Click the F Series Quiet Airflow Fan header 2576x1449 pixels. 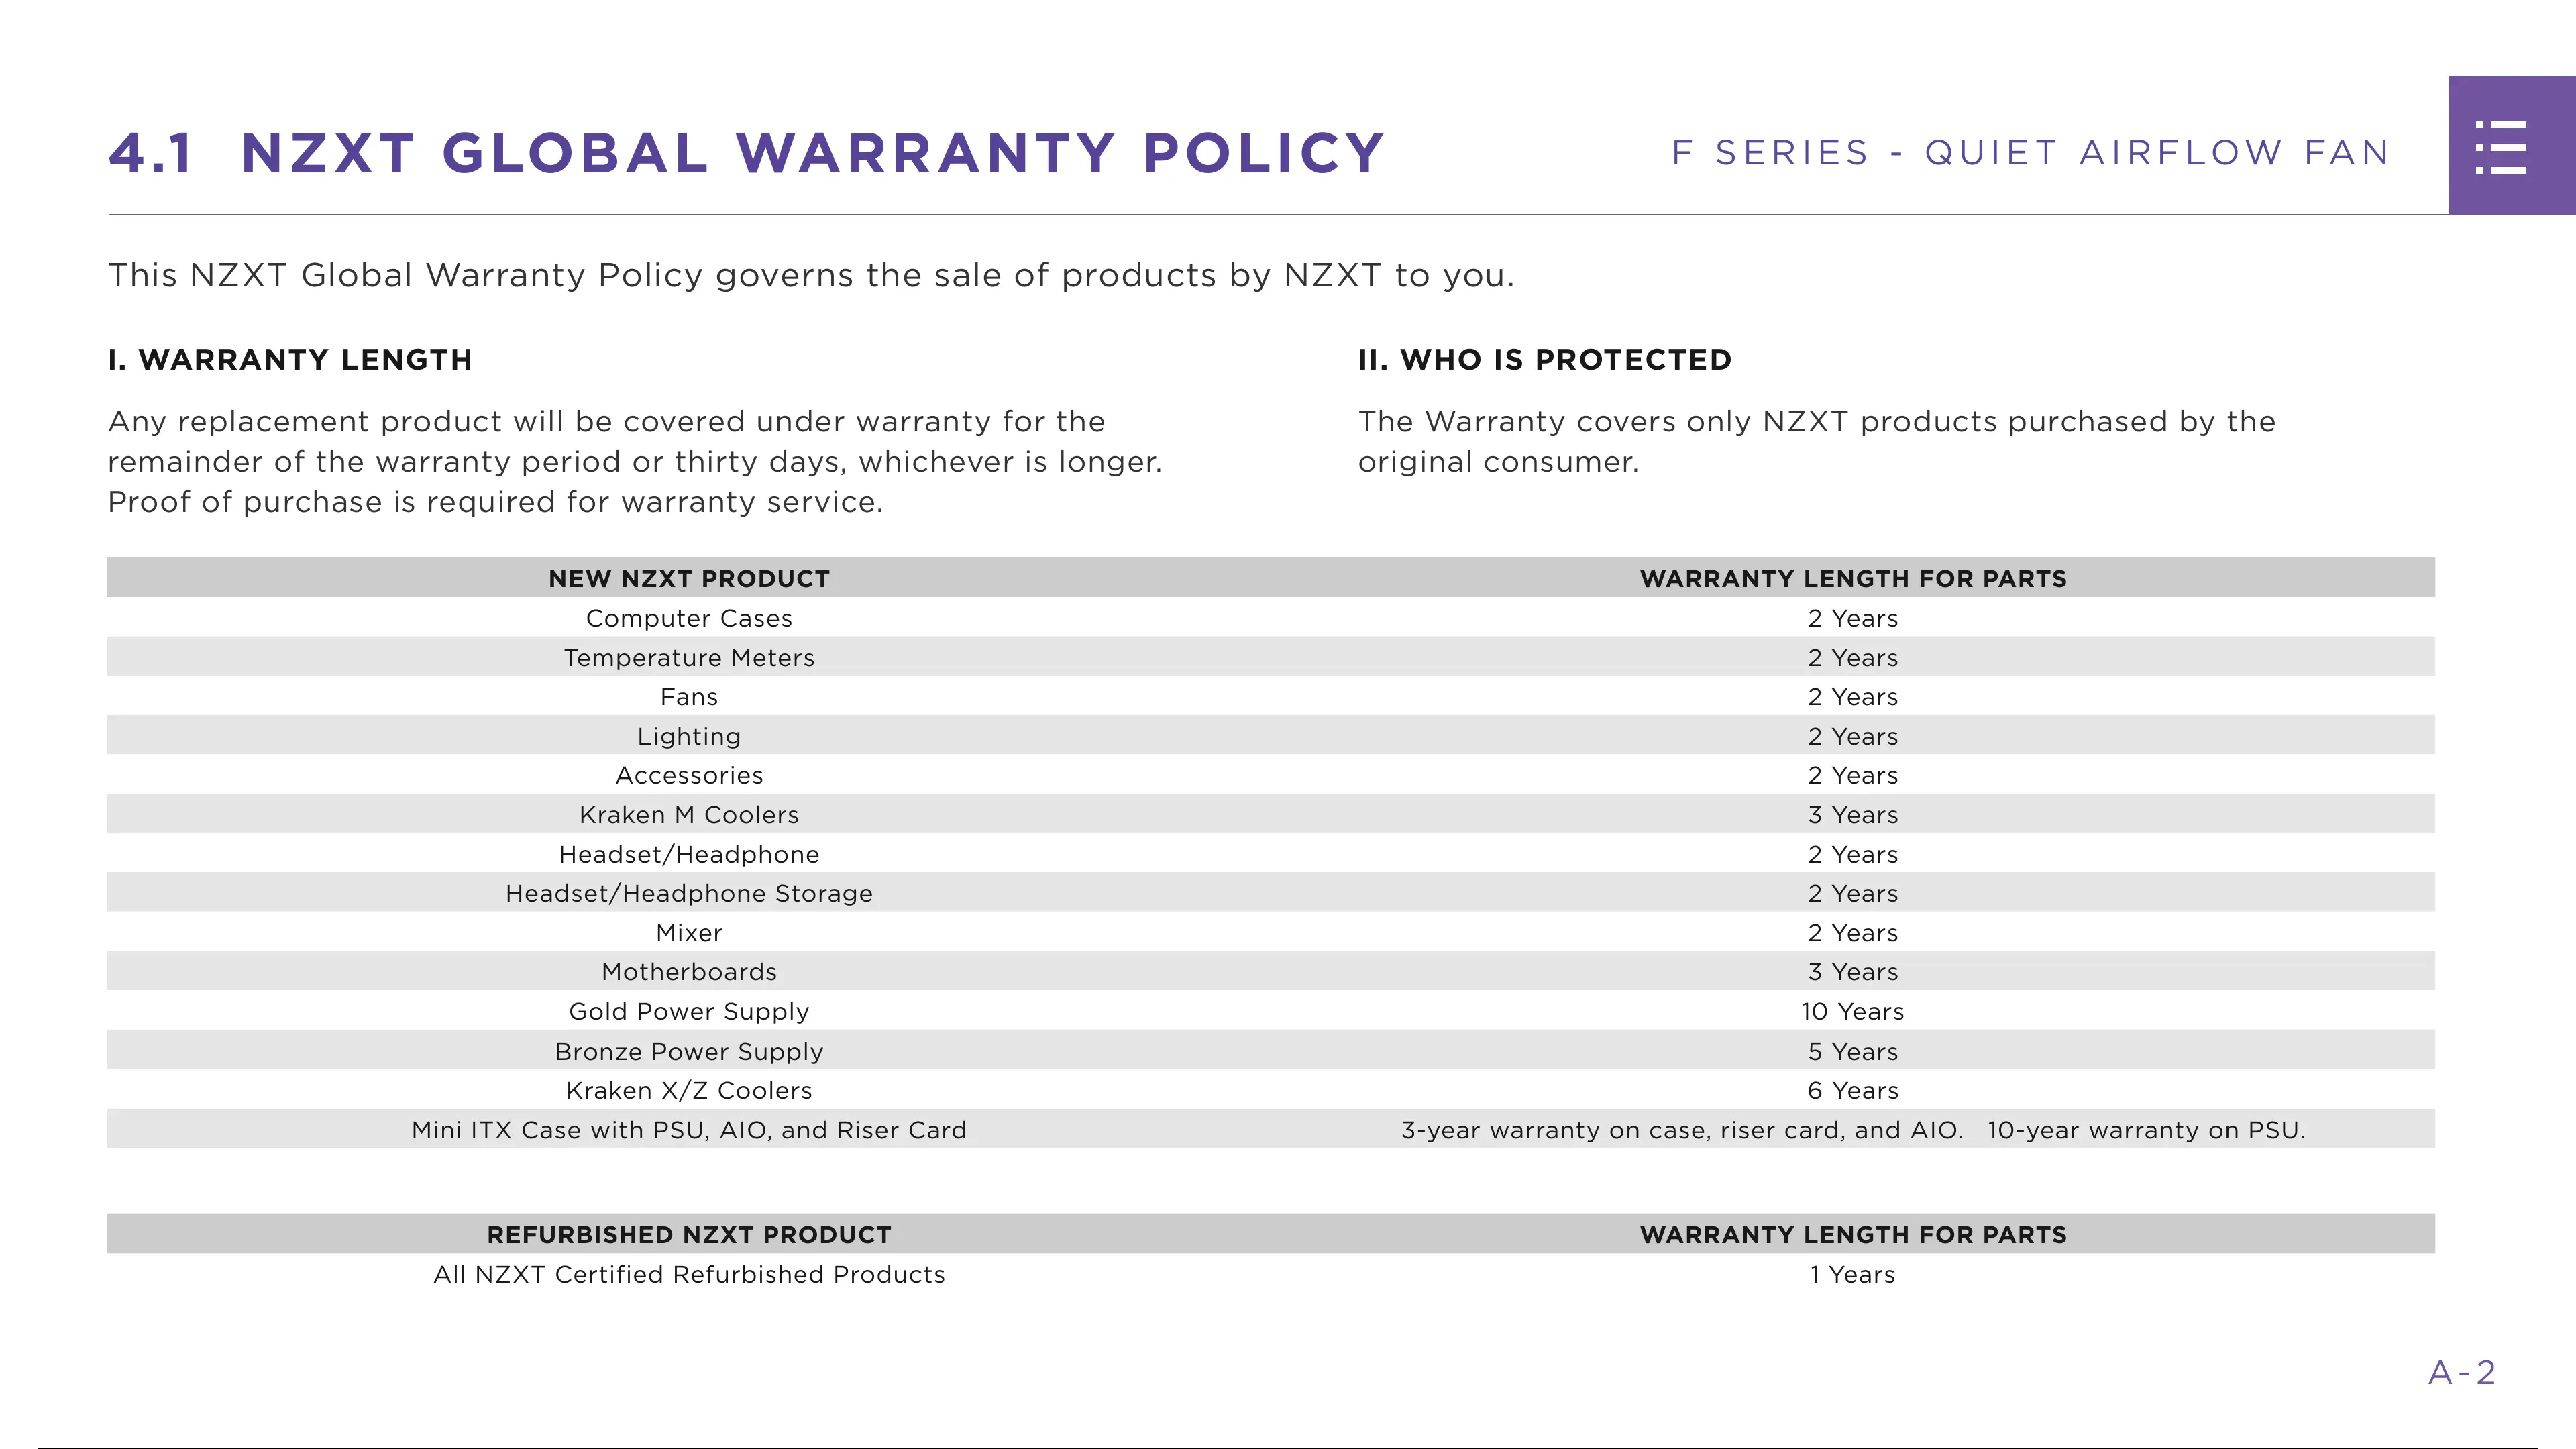2030,153
